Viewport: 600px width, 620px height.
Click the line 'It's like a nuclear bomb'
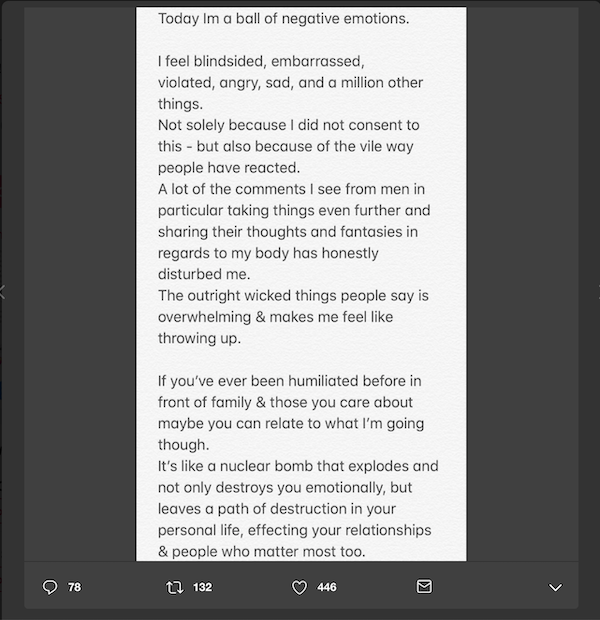tap(298, 466)
